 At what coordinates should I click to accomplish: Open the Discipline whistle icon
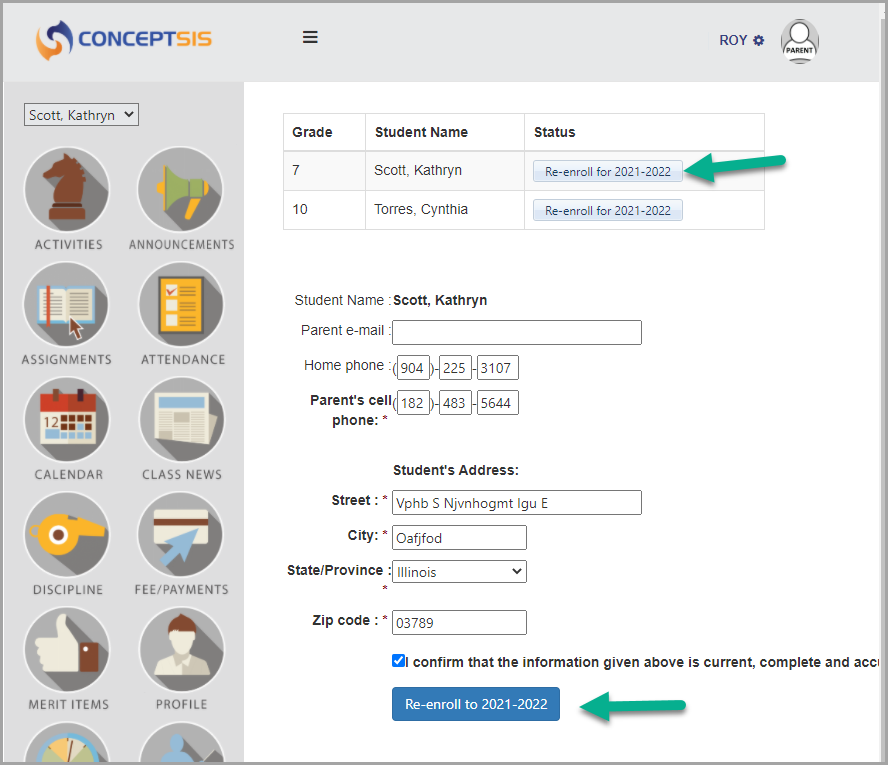click(67, 535)
